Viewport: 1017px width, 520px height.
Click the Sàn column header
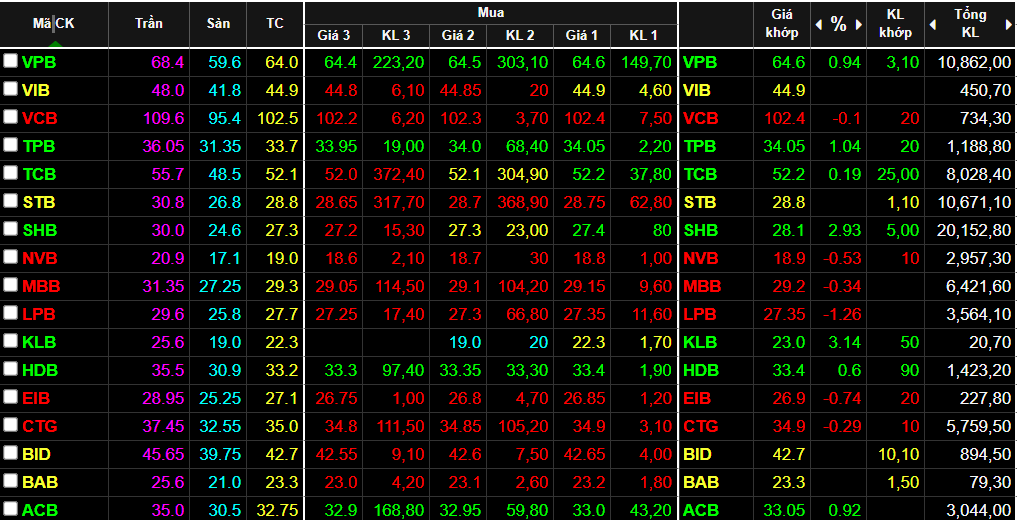pos(217,24)
